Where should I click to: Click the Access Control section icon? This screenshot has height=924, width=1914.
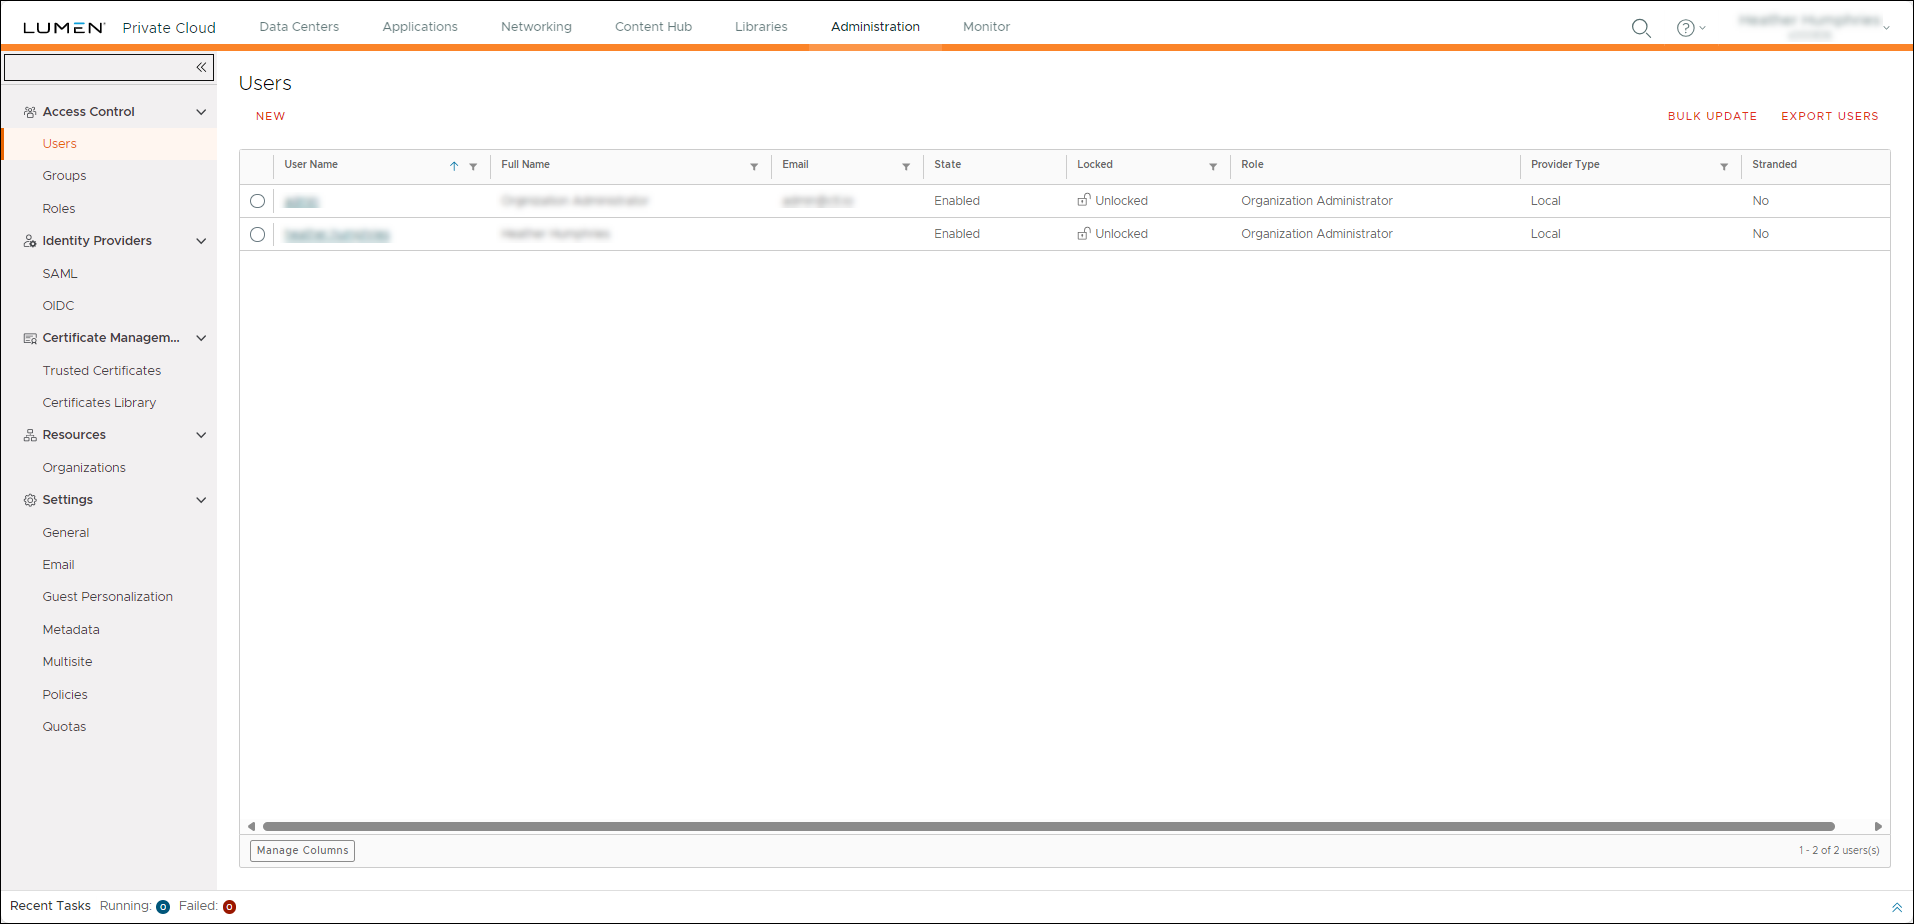tap(29, 111)
